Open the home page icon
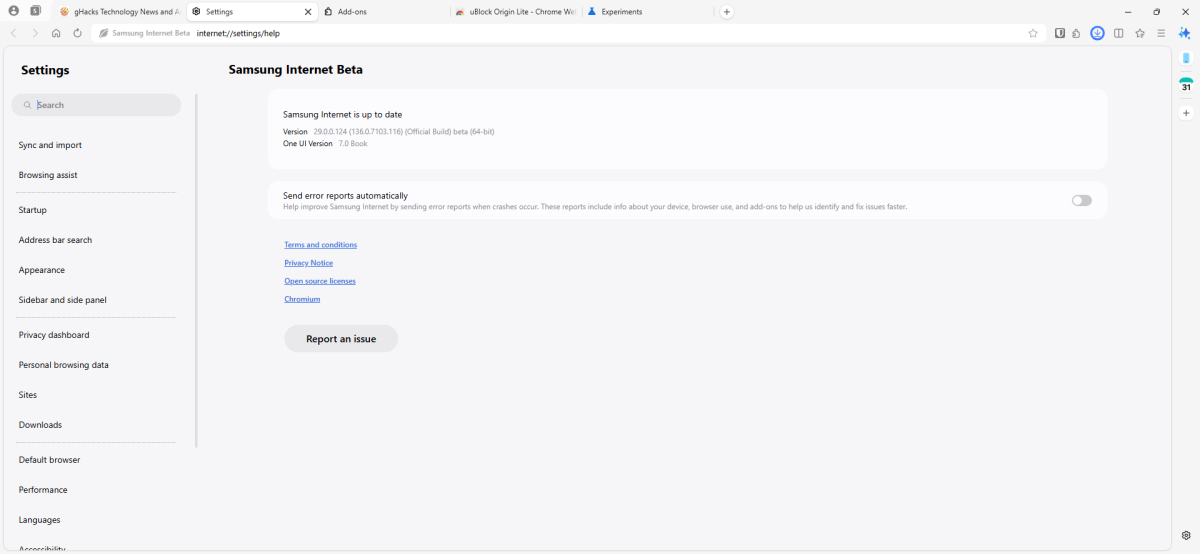Image resolution: width=1200 pixels, height=554 pixels. (56, 33)
